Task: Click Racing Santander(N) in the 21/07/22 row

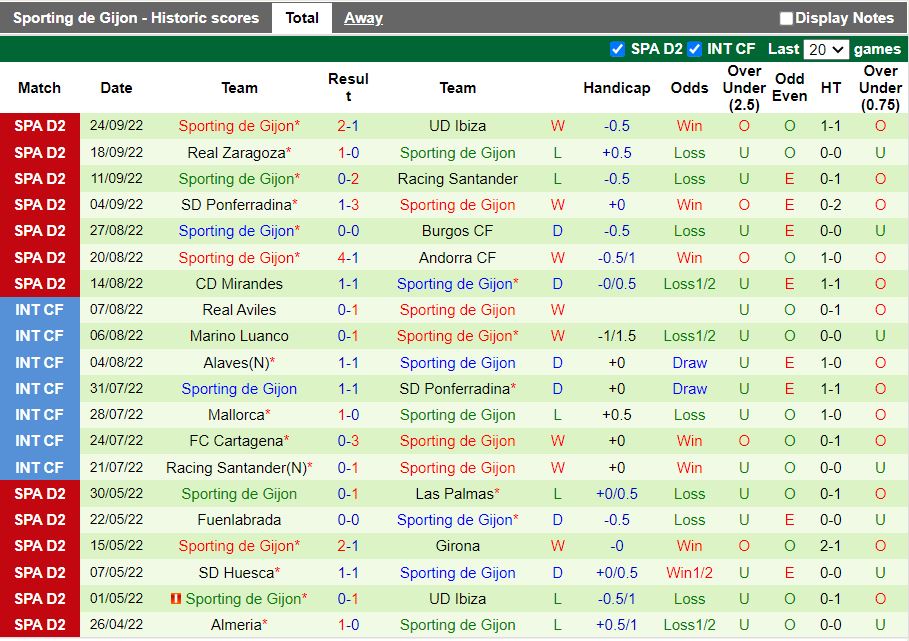Action: (239, 468)
